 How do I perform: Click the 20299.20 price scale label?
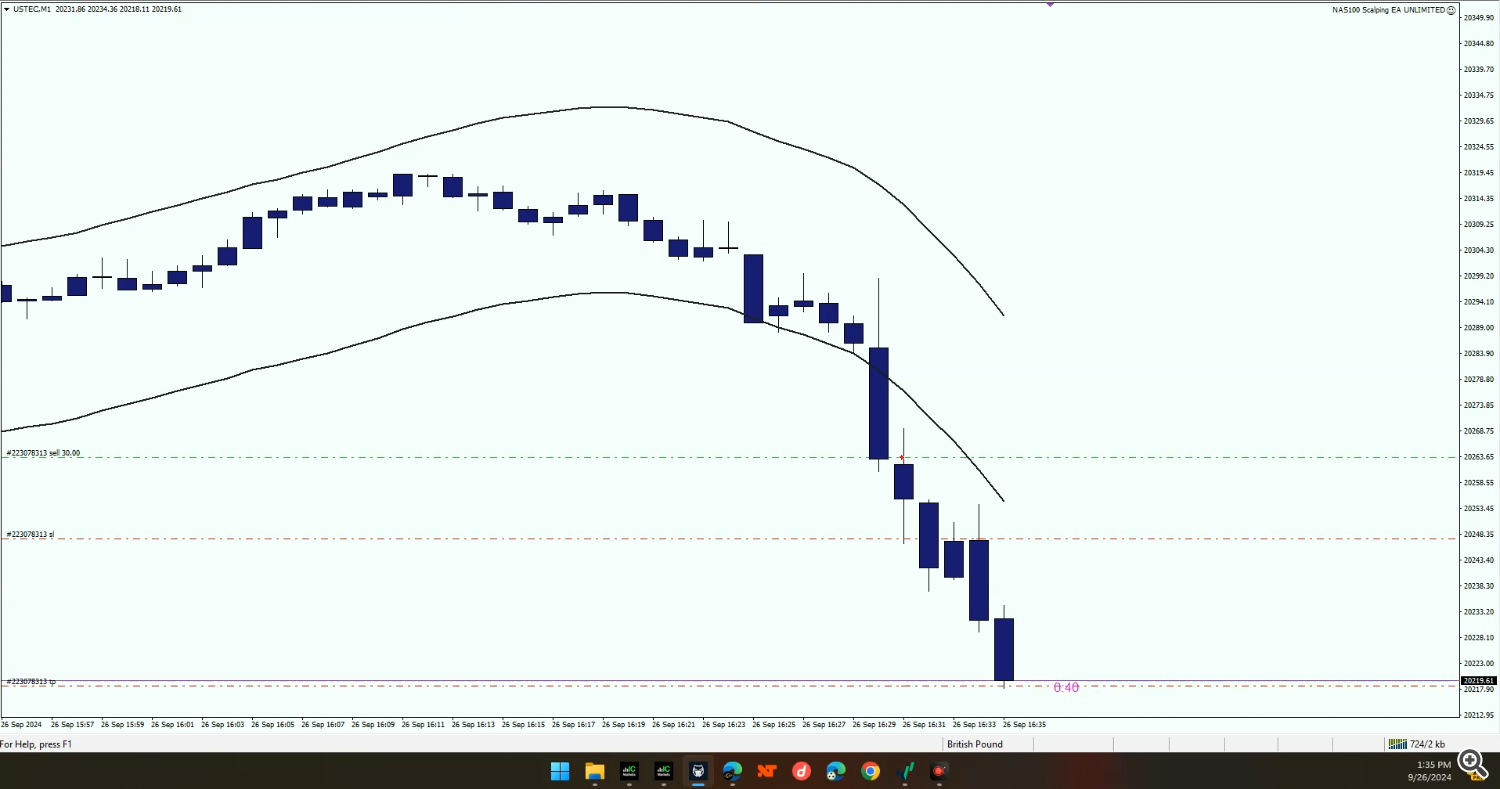pos(1478,276)
